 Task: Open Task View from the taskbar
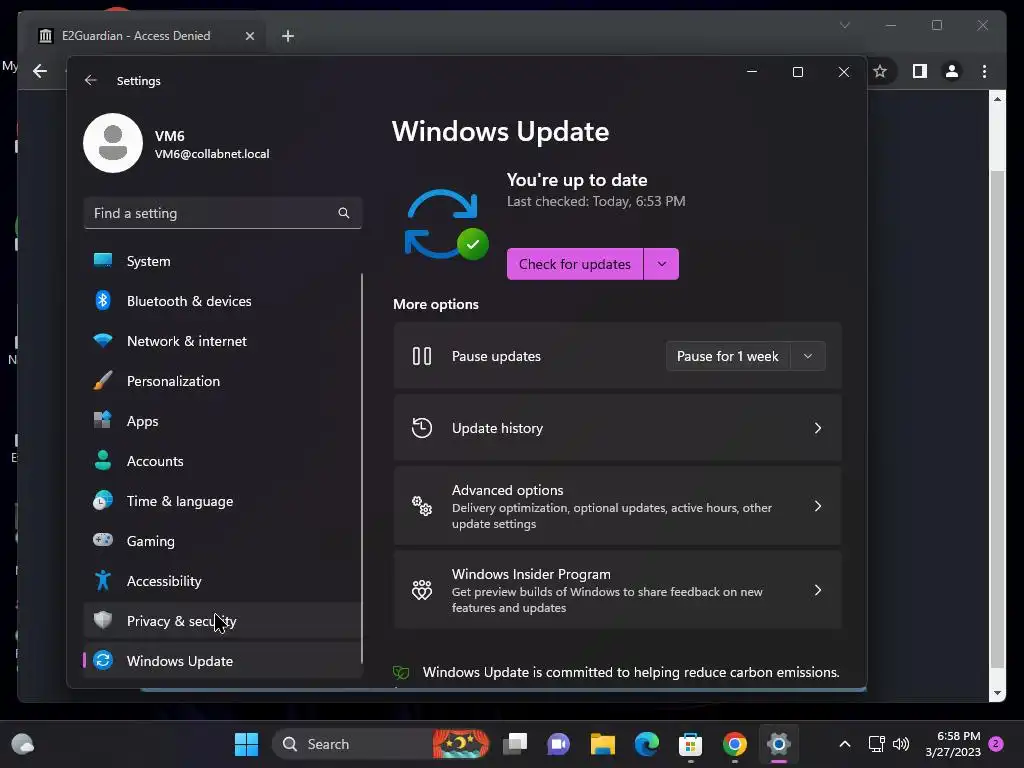515,744
